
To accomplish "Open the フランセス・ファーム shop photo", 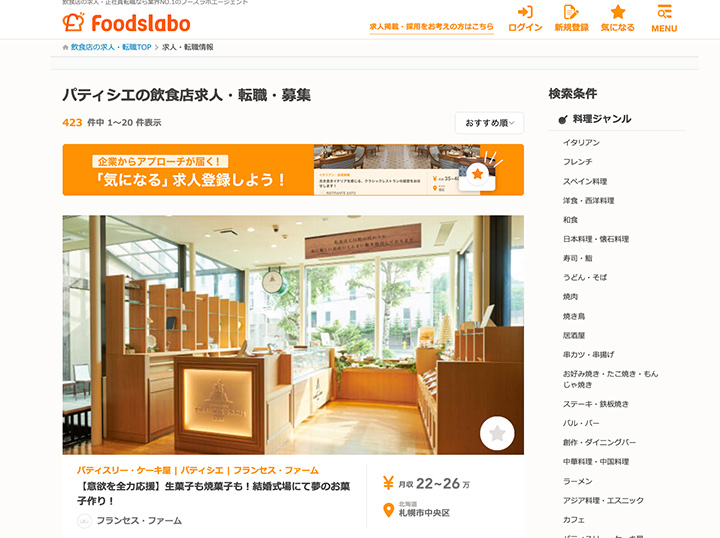I will (x=293, y=335).
